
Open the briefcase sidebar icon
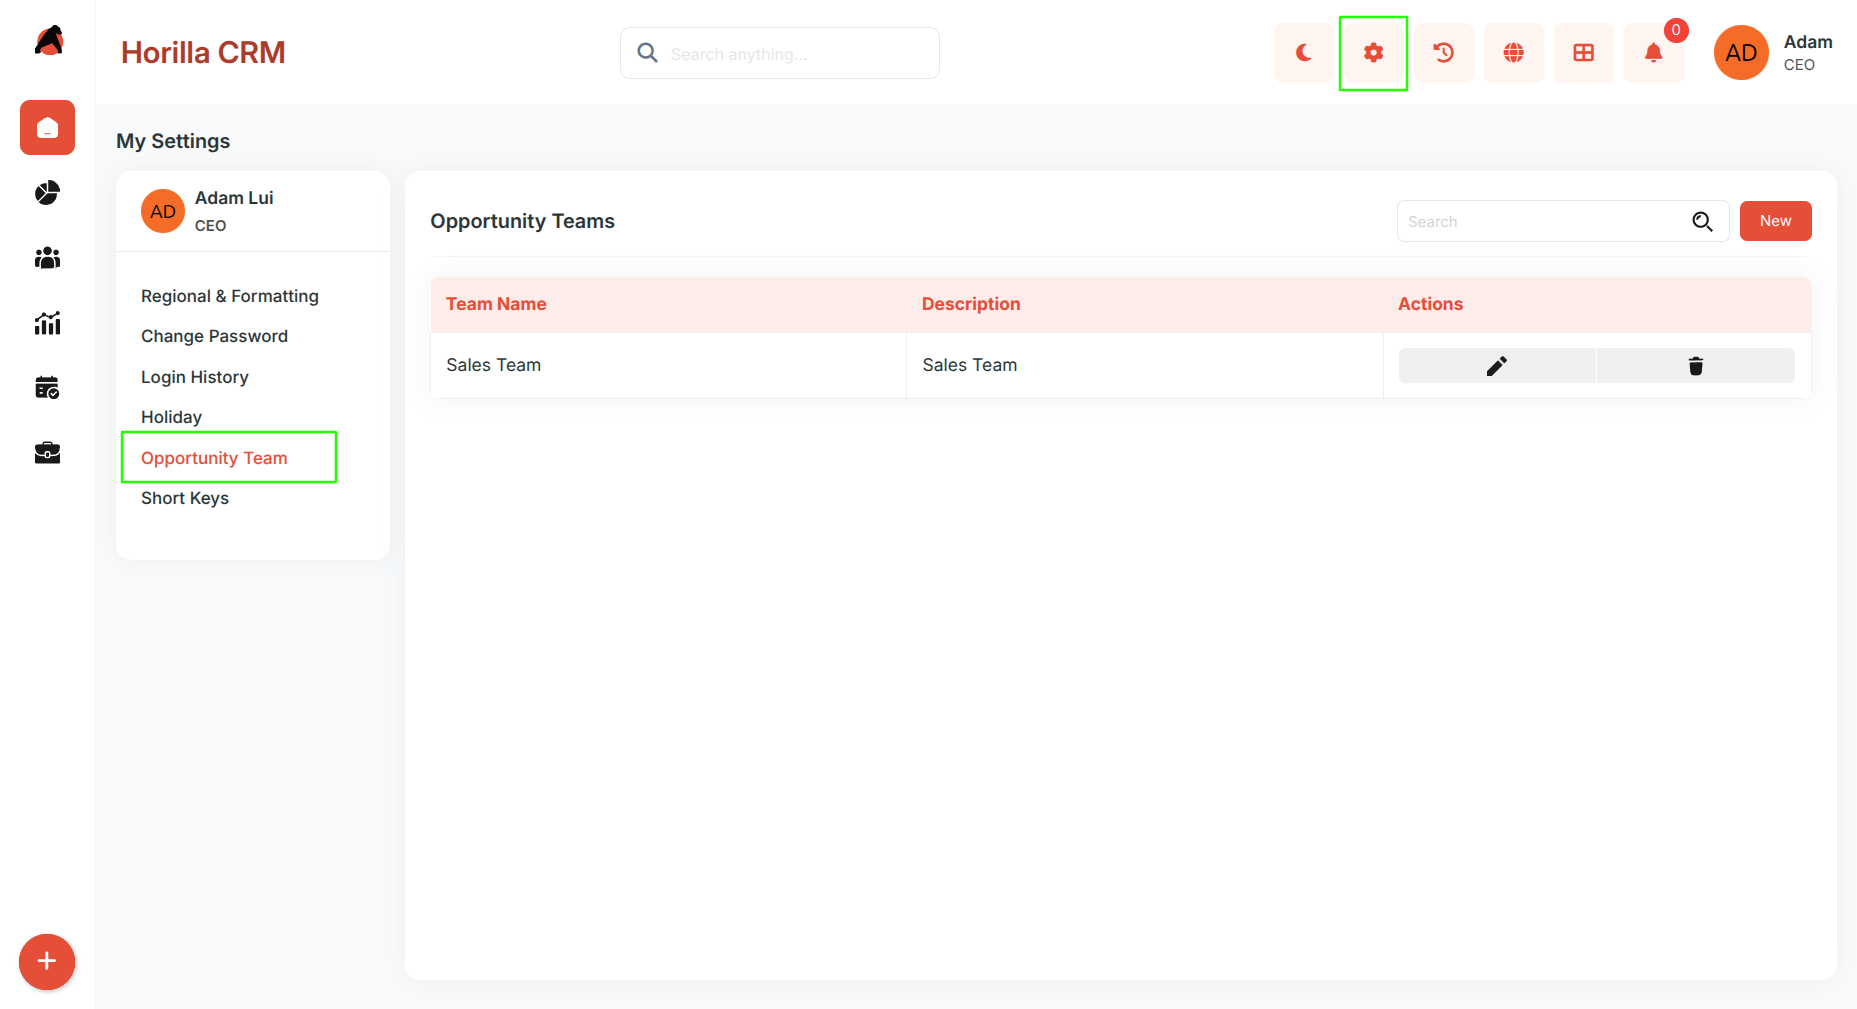click(47, 453)
